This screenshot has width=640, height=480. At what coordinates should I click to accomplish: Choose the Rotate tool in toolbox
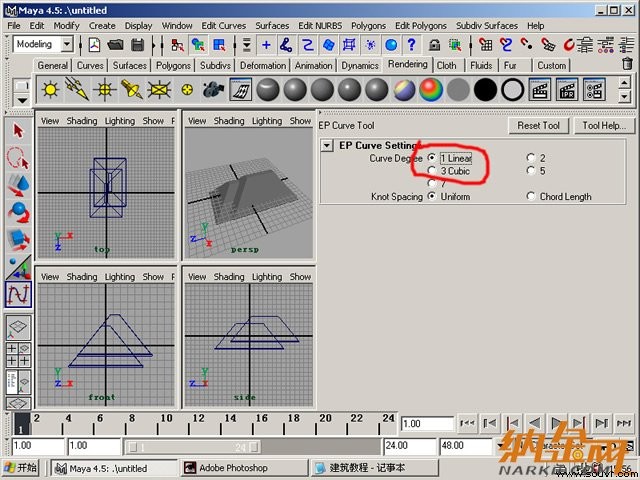tap(18, 212)
